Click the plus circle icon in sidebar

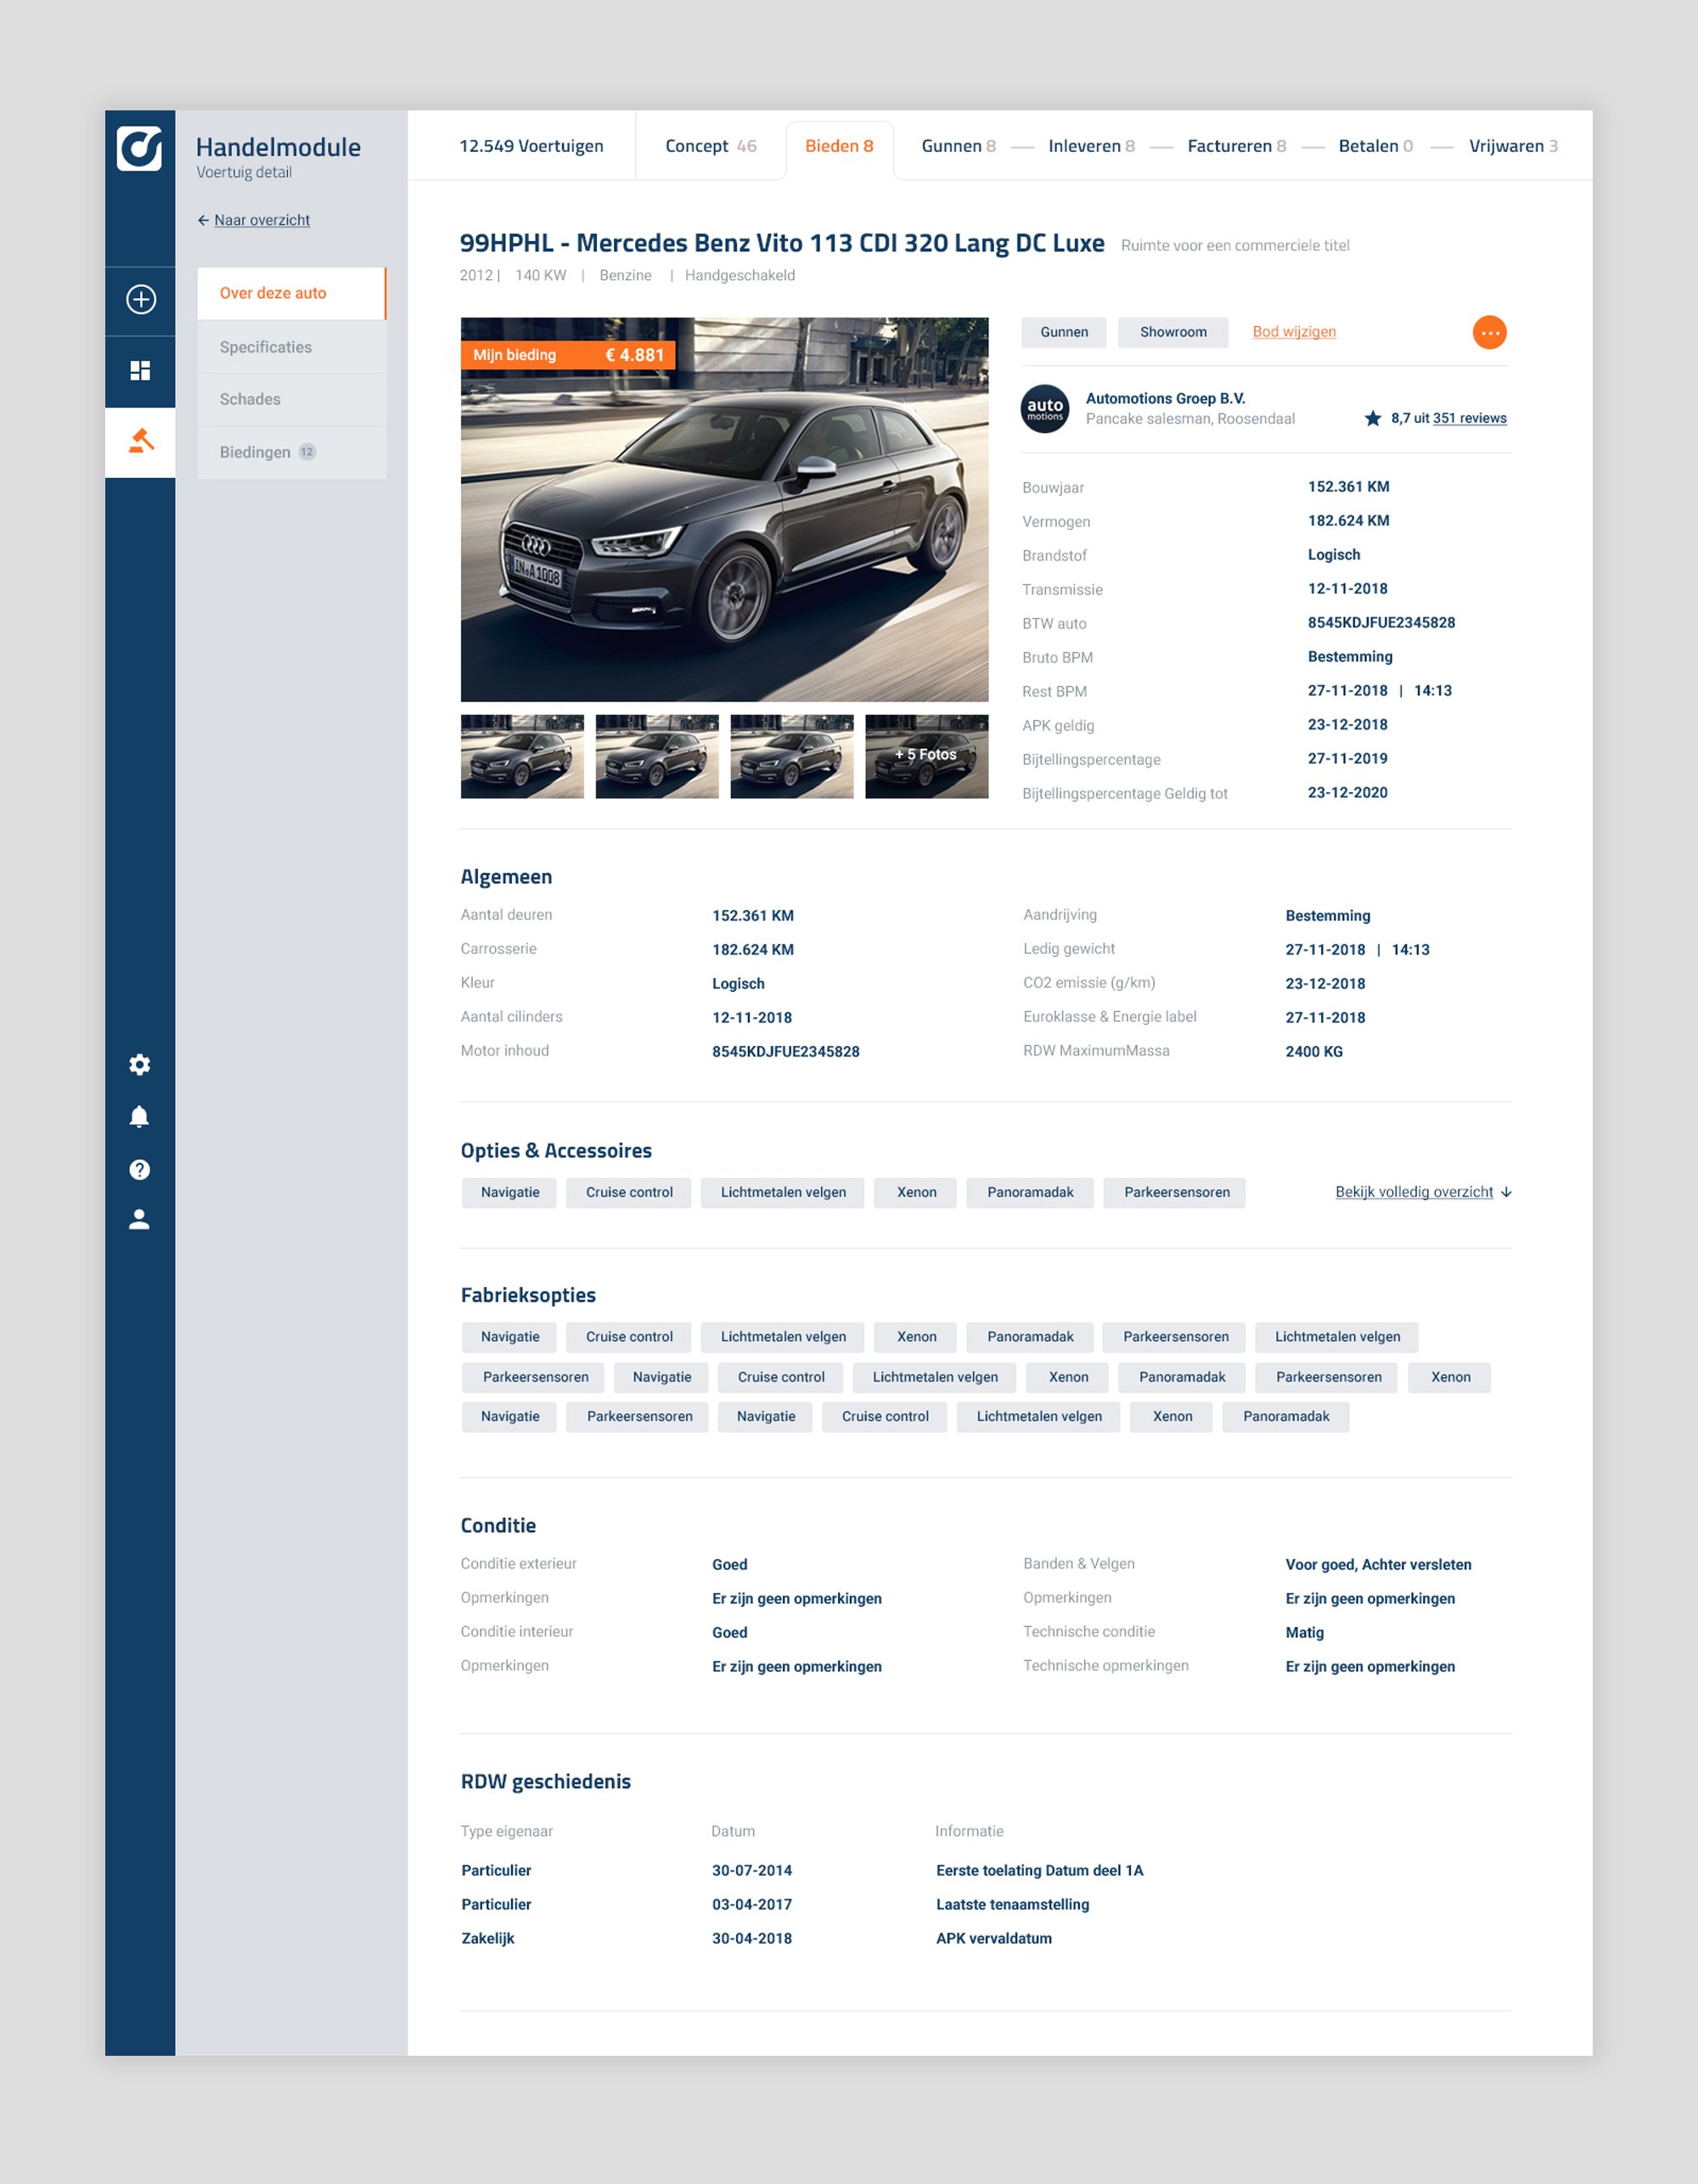tap(140, 299)
